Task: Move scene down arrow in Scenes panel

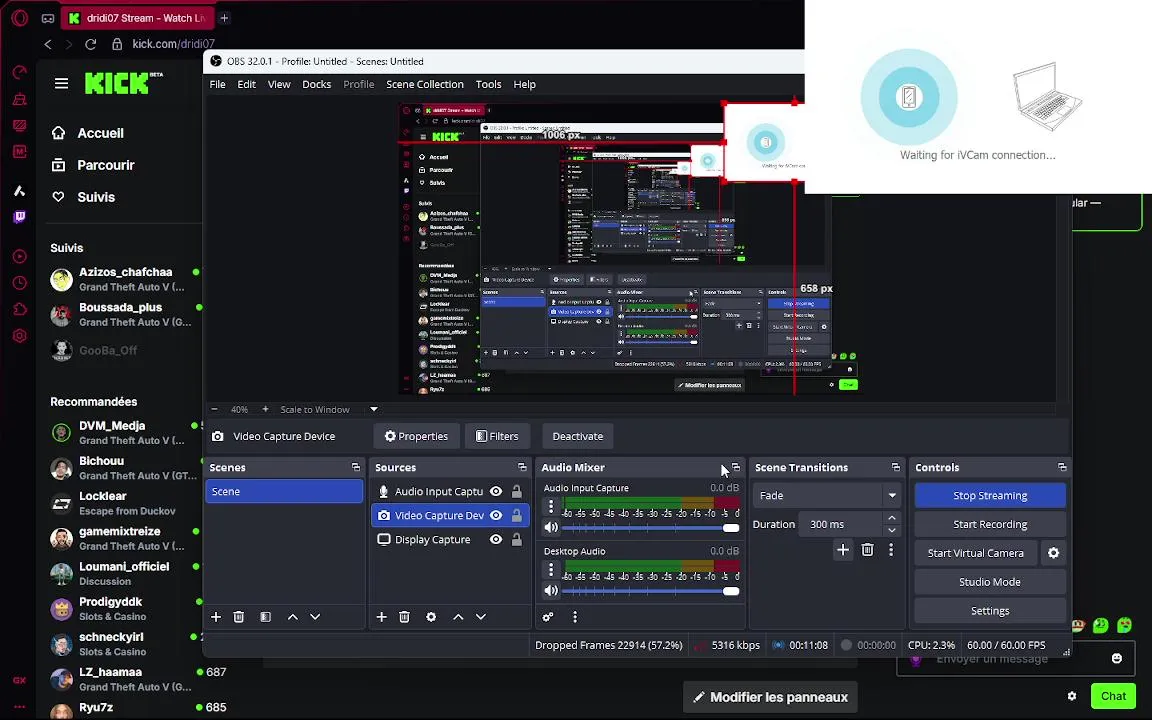Action: tap(315, 617)
